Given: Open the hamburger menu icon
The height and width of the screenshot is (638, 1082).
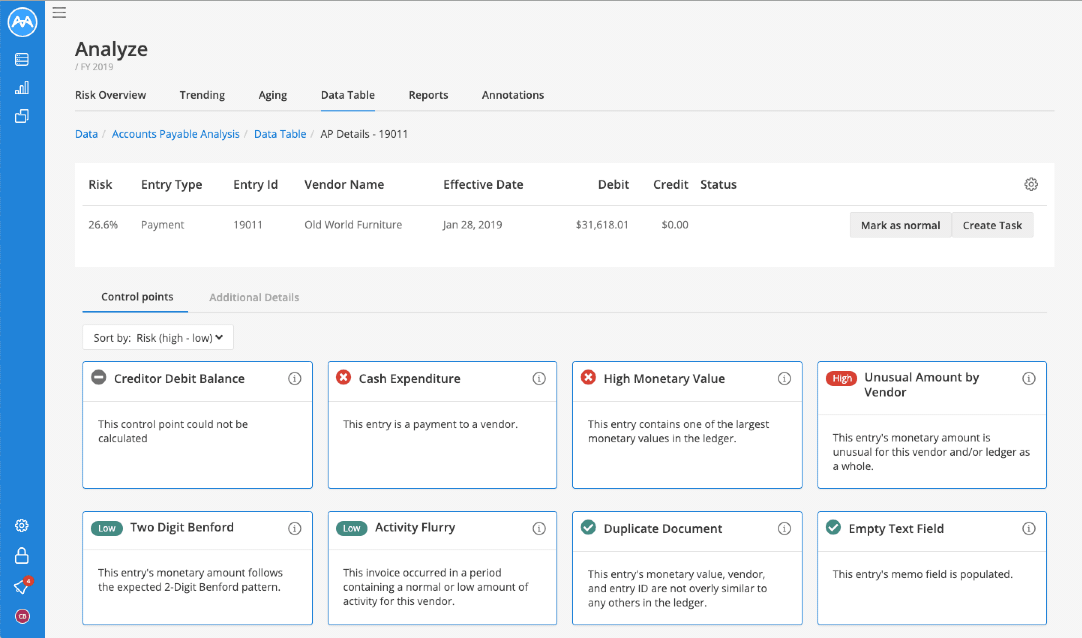Looking at the screenshot, I should (59, 12).
